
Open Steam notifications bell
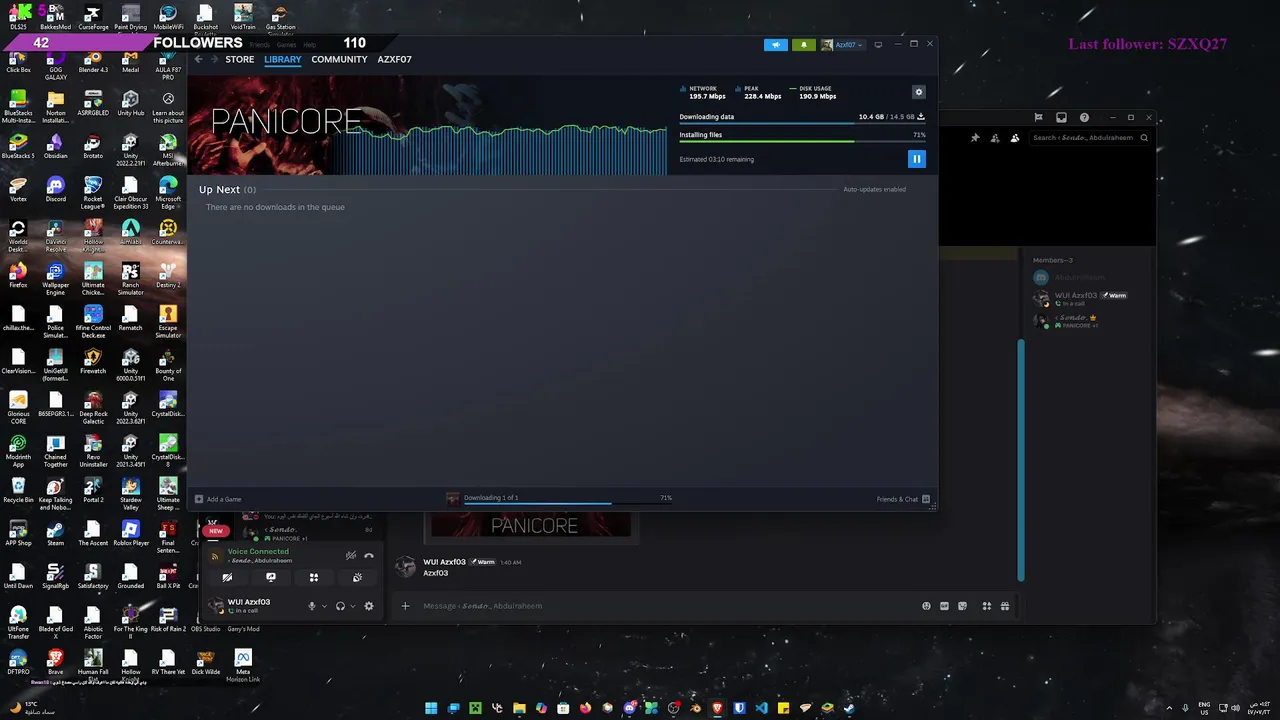[x=804, y=45]
